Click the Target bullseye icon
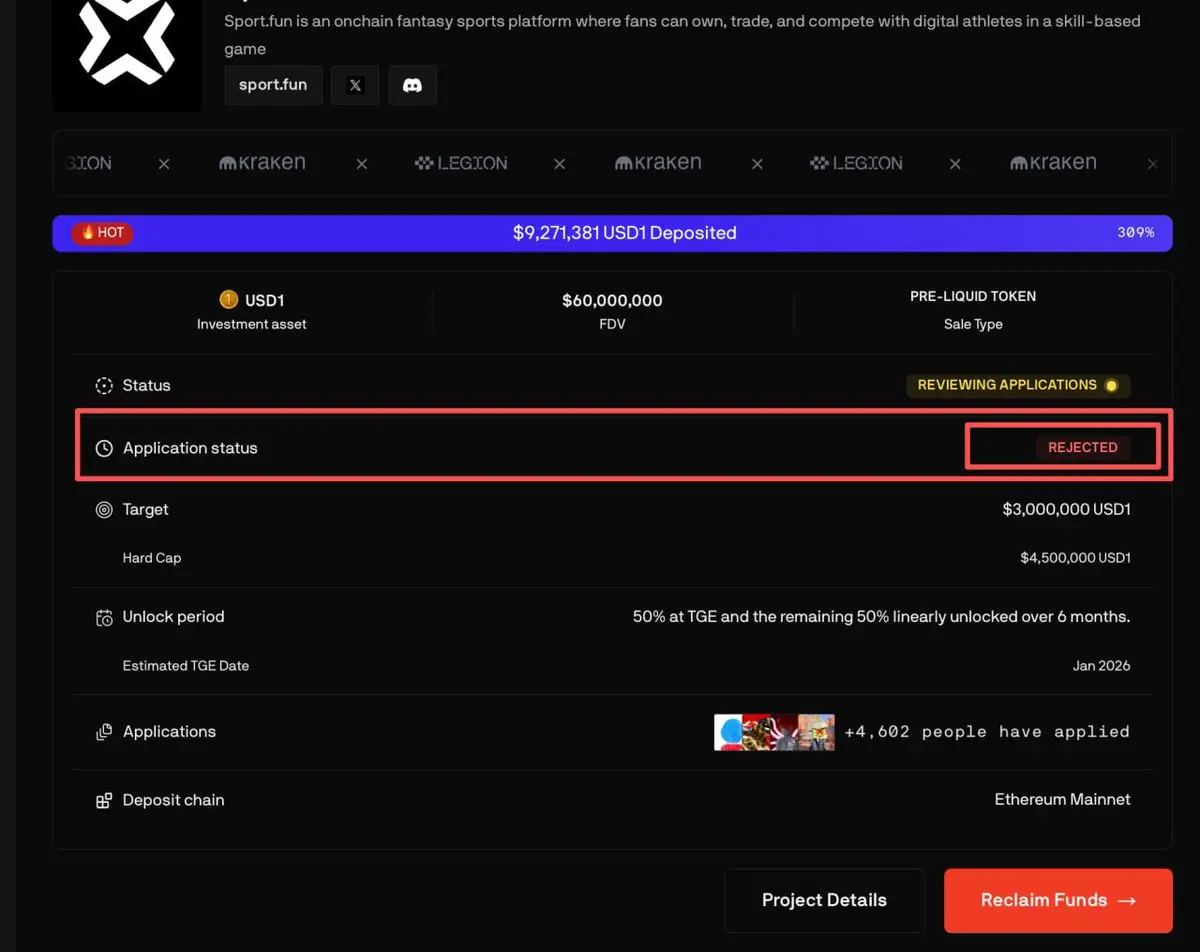This screenshot has height=952, width=1200. [x=104, y=510]
